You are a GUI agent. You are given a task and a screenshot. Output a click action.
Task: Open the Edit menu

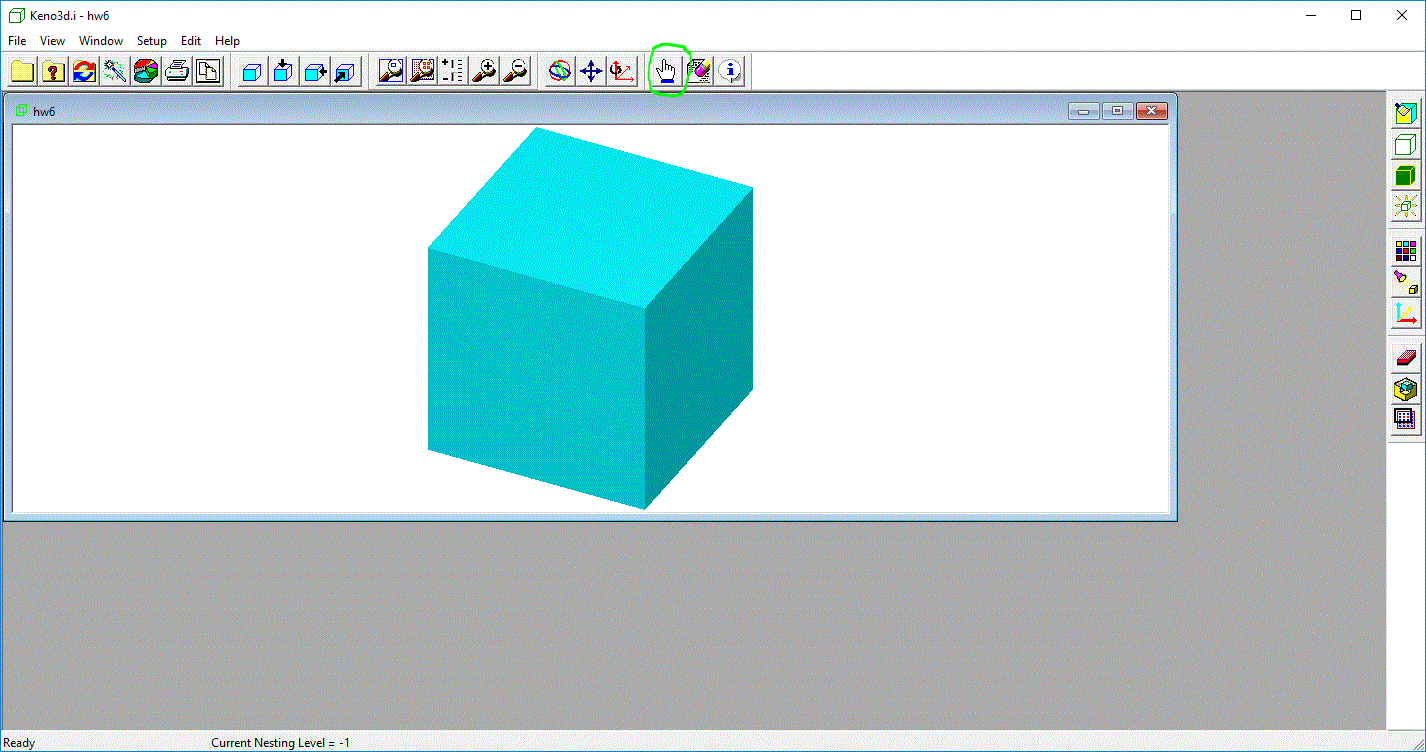(x=191, y=41)
